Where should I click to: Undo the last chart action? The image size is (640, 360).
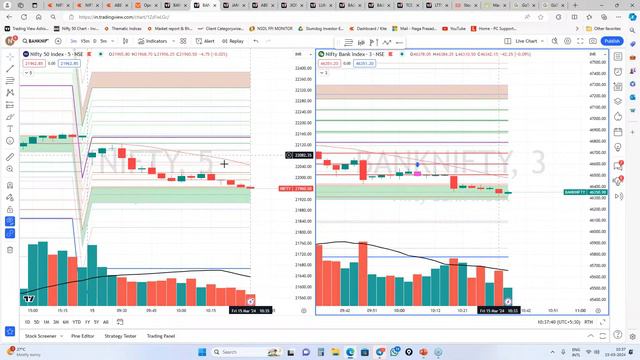(x=256, y=41)
